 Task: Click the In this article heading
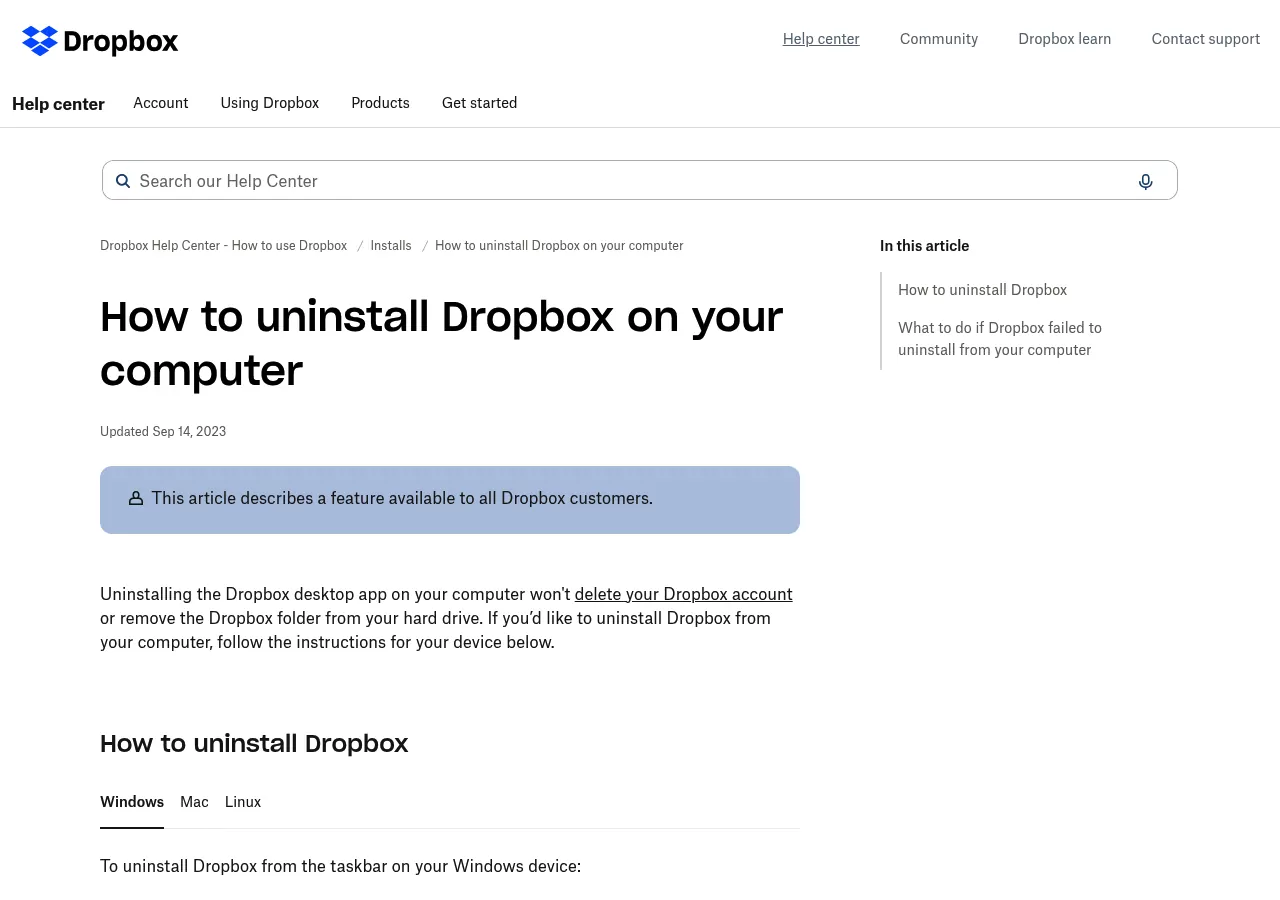click(x=925, y=246)
